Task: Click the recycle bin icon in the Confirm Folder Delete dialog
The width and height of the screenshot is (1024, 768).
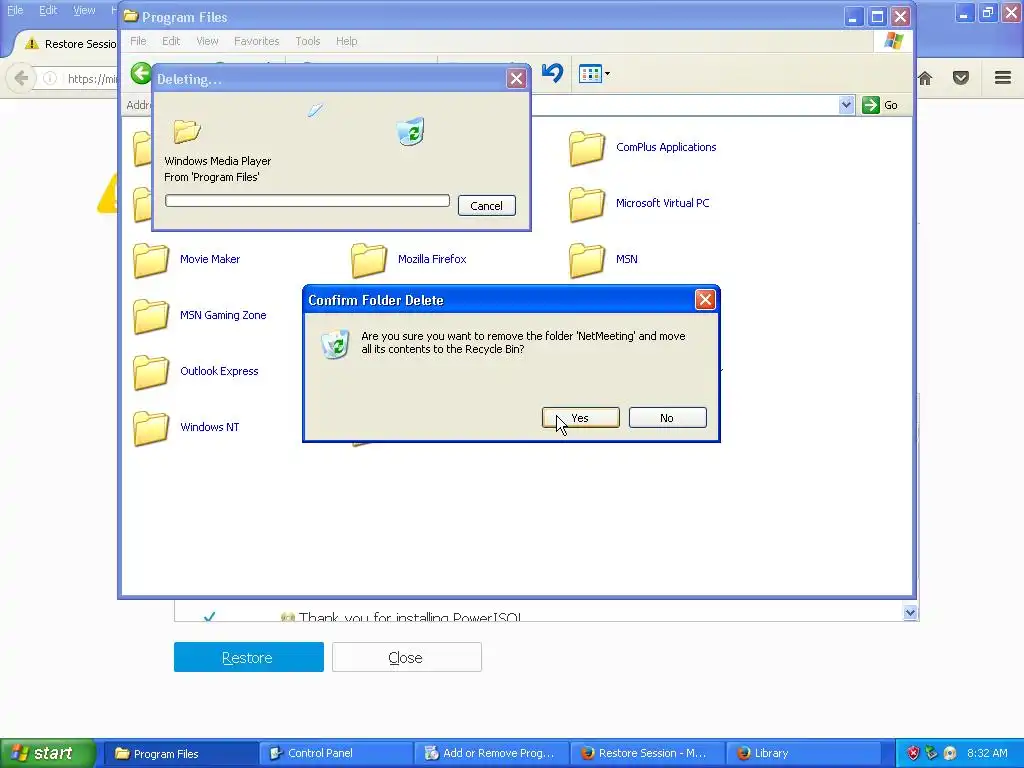Action: (x=335, y=344)
